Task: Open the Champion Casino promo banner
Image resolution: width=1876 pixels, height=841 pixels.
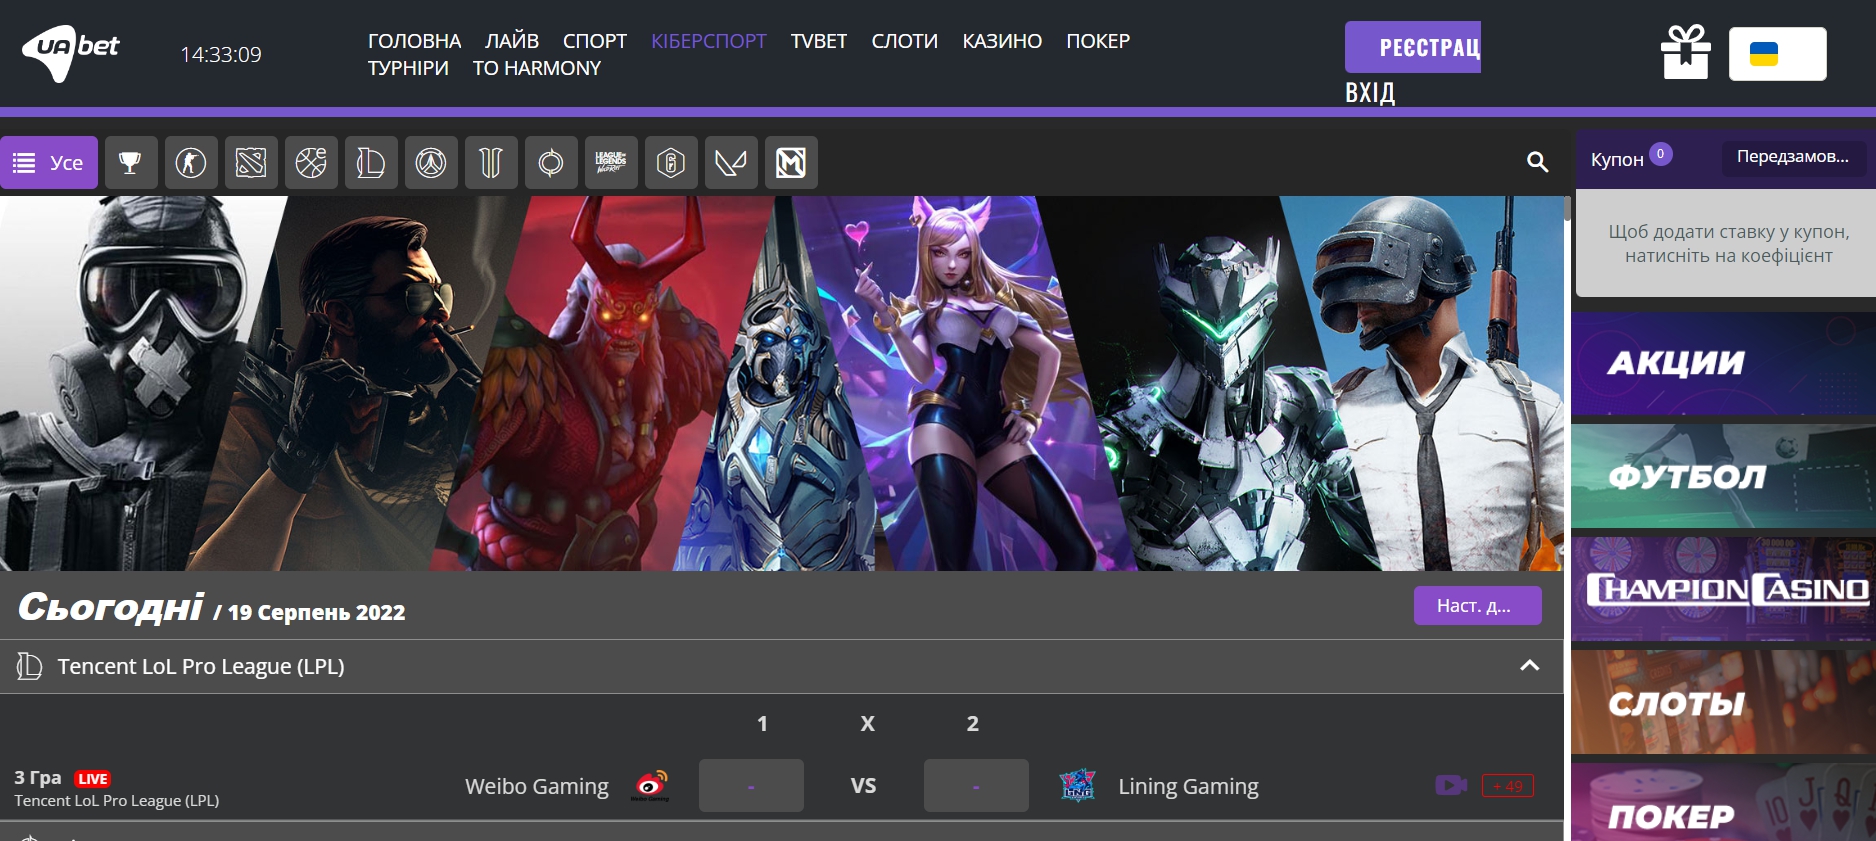Action: pyautogui.click(x=1723, y=589)
